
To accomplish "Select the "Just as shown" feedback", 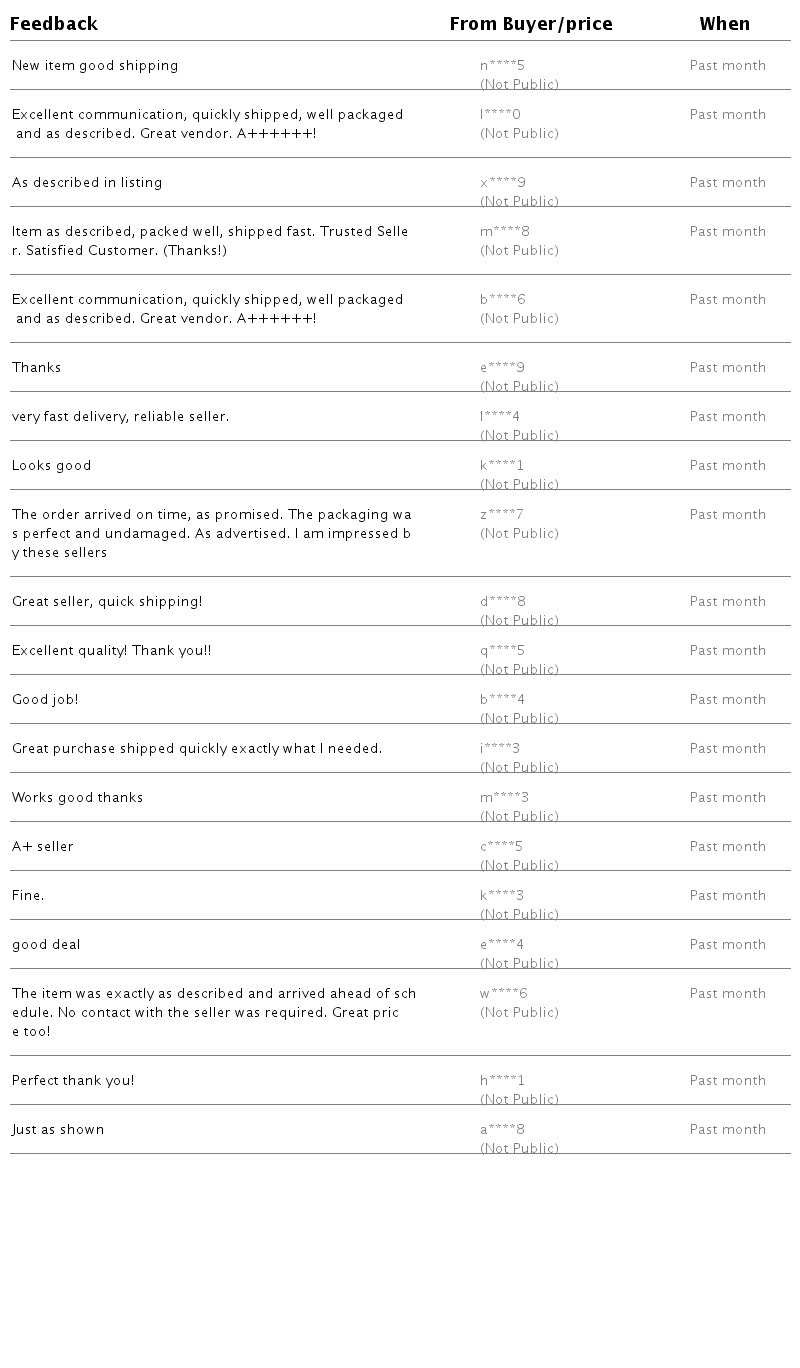I will click(x=58, y=1130).
